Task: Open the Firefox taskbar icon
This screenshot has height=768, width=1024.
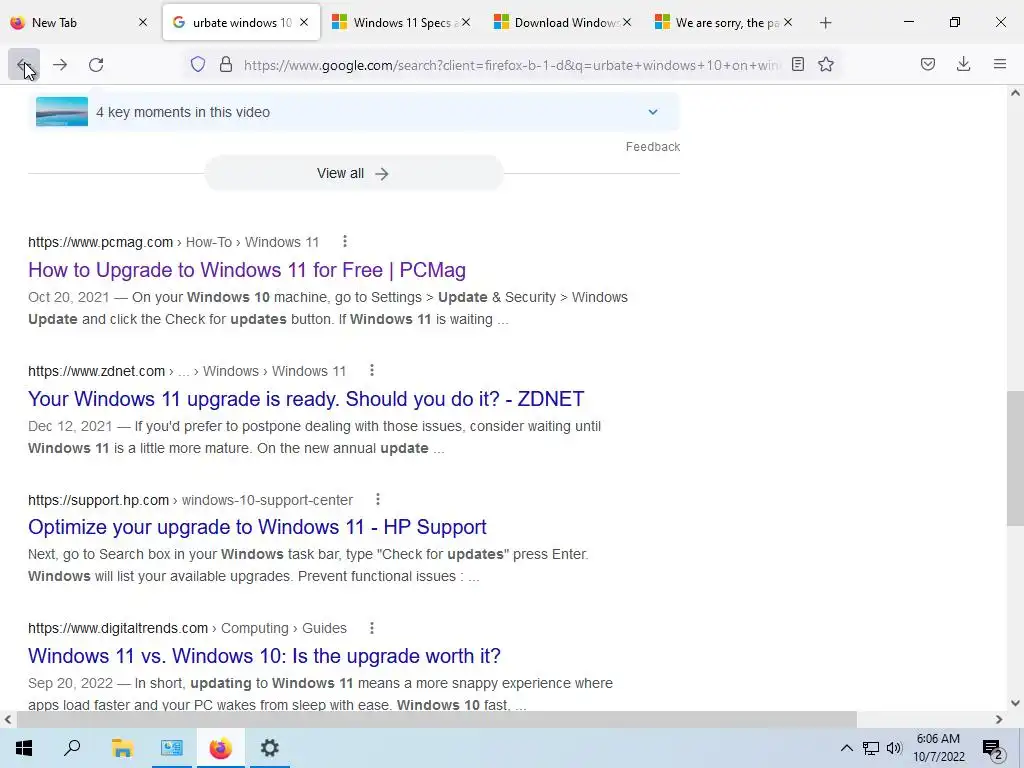Action: 221,748
